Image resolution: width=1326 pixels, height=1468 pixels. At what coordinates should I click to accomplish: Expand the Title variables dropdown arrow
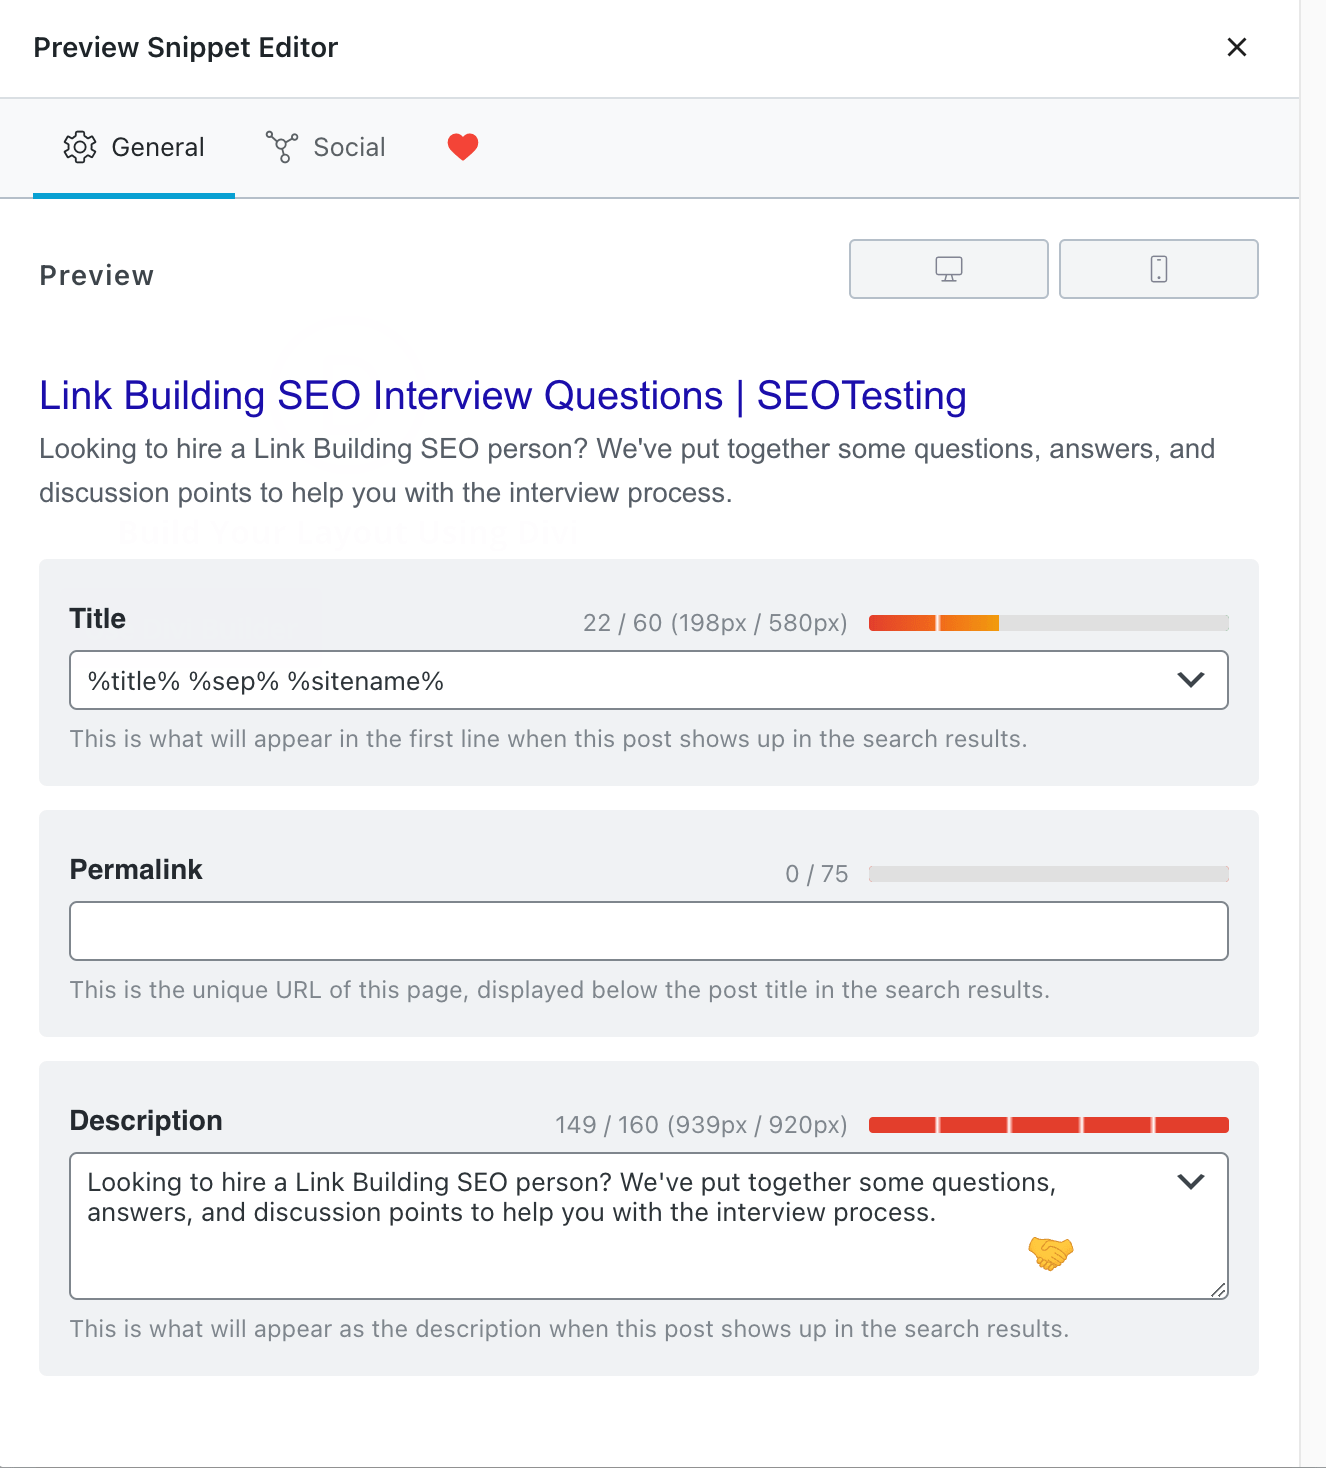[1190, 680]
